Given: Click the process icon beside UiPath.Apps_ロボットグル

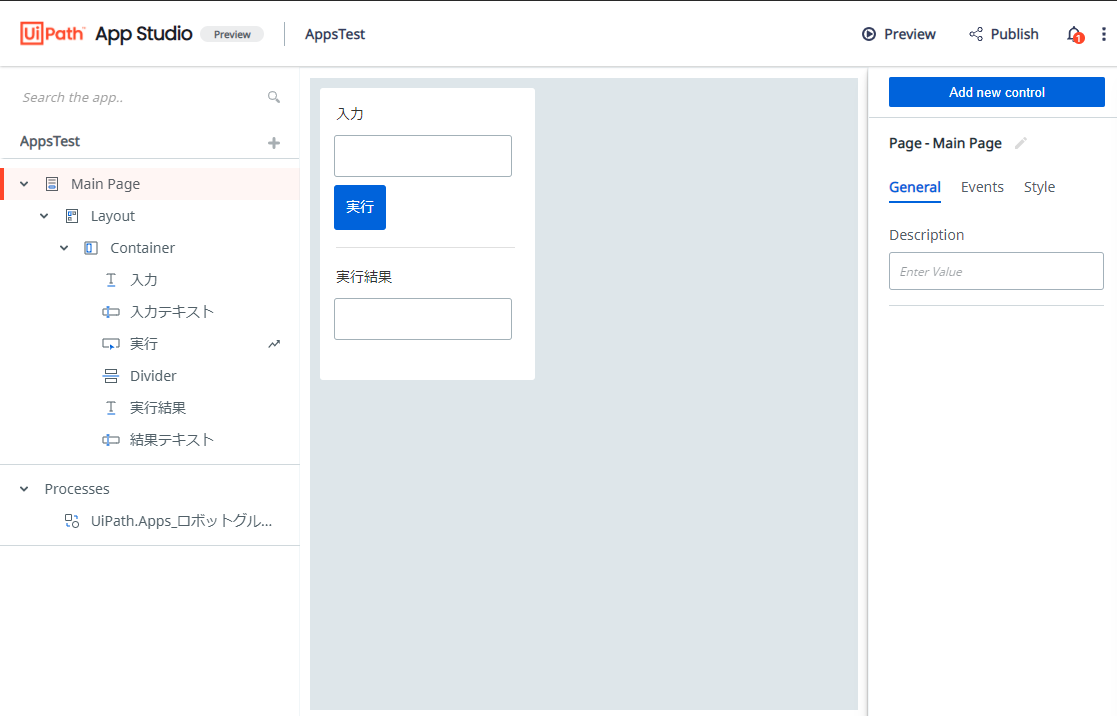Looking at the screenshot, I should (72, 521).
